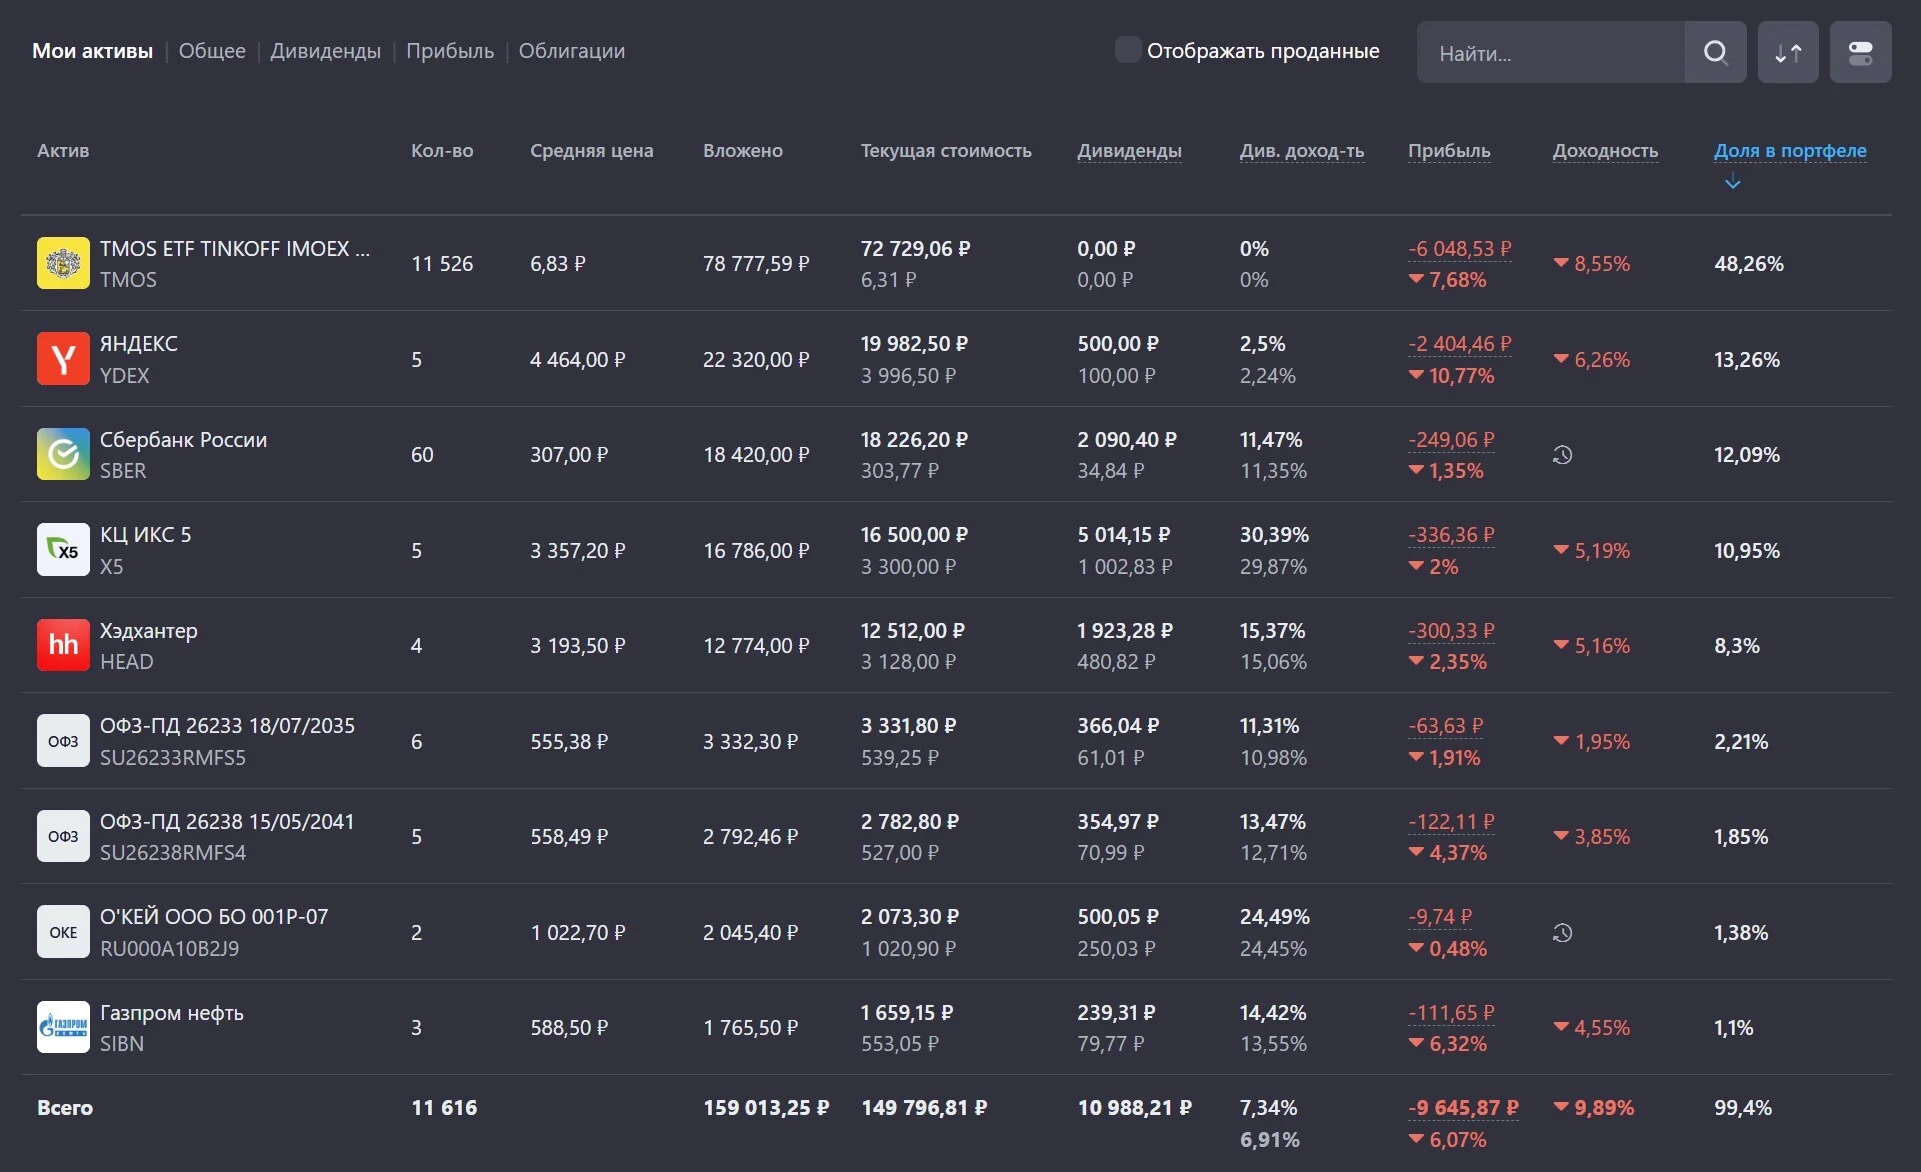Image resolution: width=1921 pixels, height=1172 pixels.
Task: Click the X5 logo icon
Action: click(x=63, y=550)
